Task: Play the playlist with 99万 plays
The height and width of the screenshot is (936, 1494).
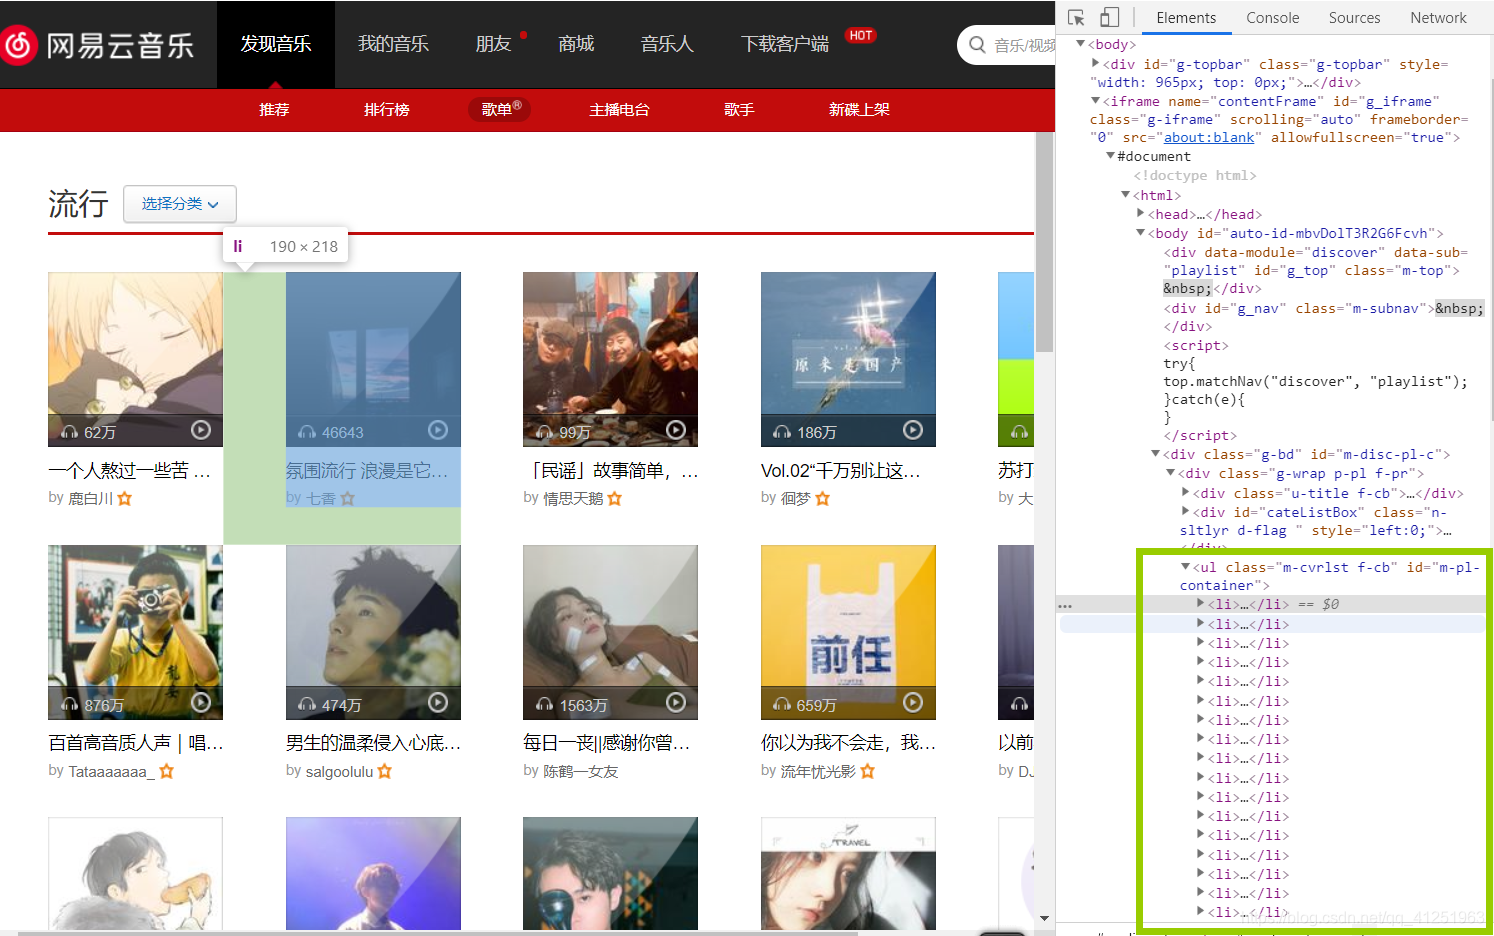Action: [676, 430]
